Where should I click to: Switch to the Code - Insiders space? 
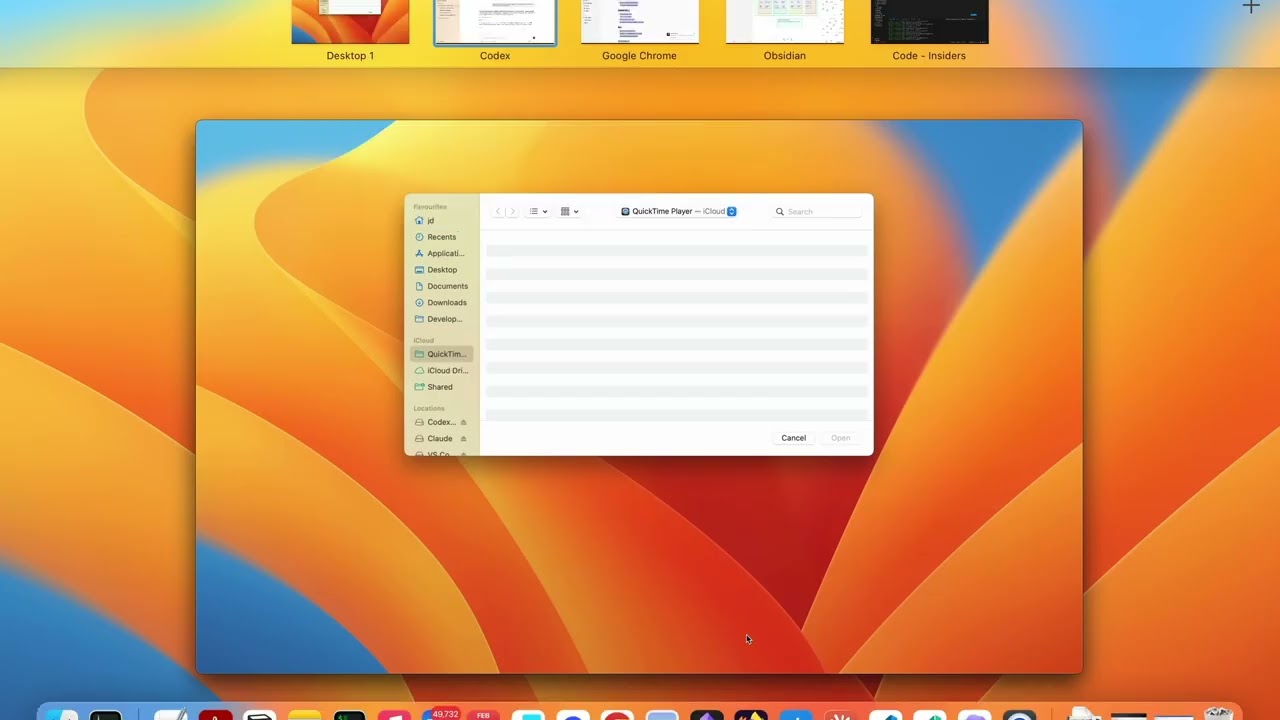tap(930, 22)
